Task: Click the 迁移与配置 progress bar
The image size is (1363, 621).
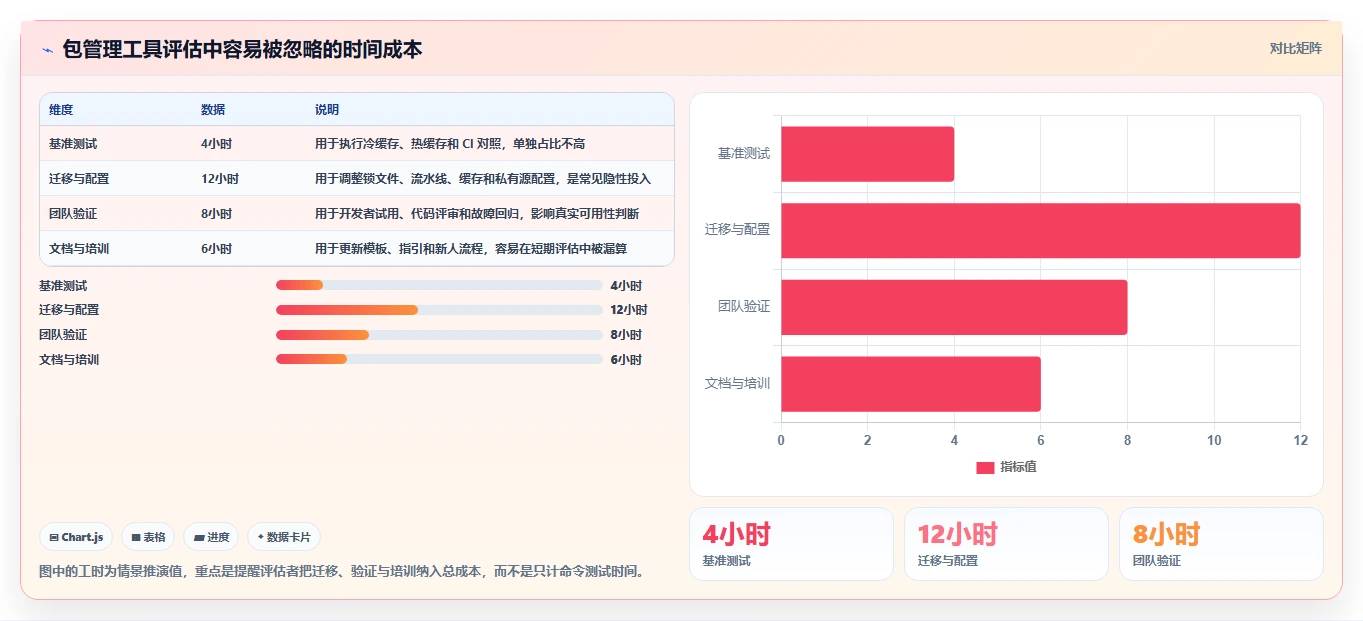Action: 439,310
